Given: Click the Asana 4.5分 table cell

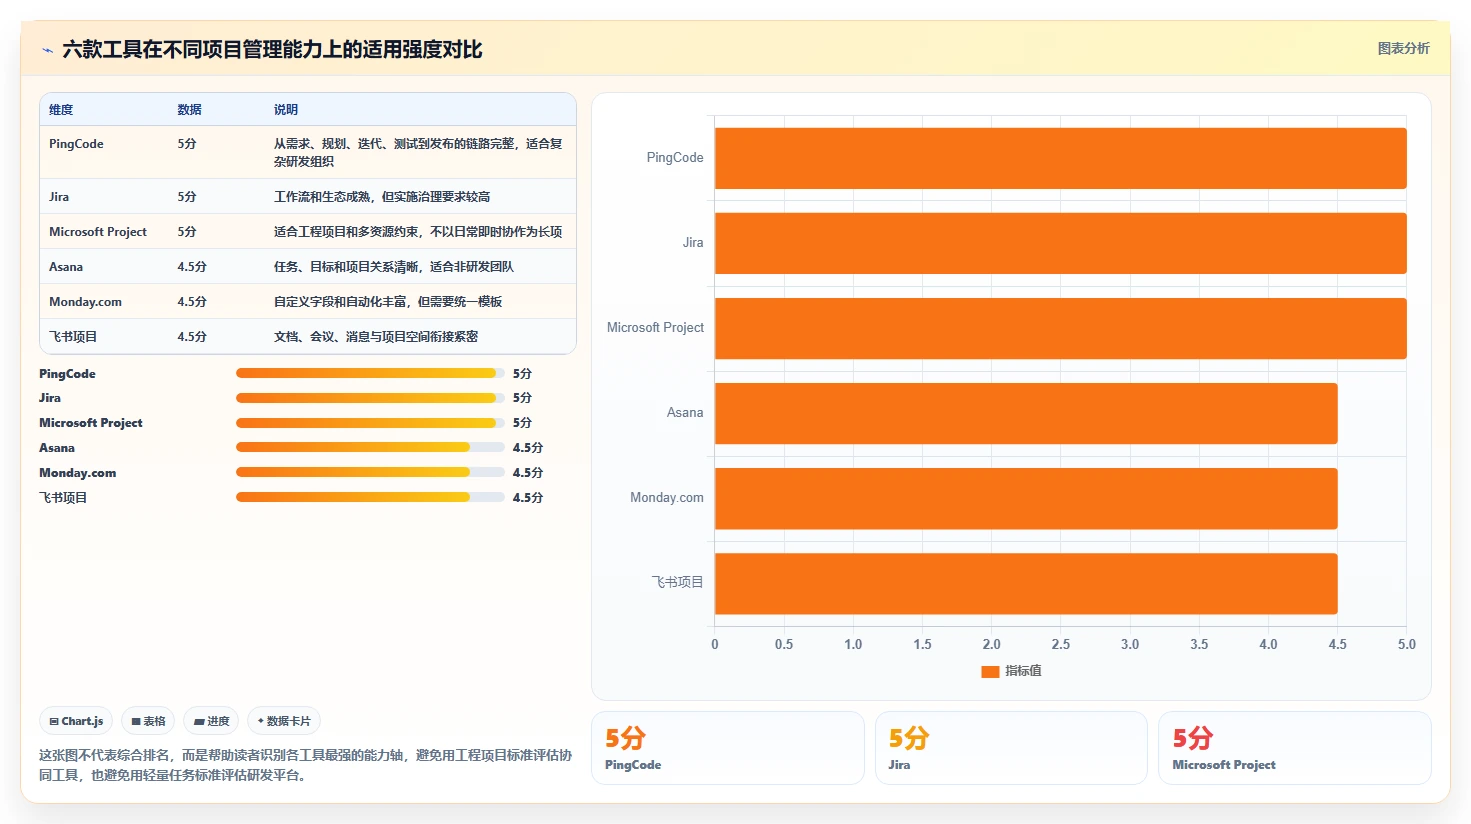Looking at the screenshot, I should 192,267.
